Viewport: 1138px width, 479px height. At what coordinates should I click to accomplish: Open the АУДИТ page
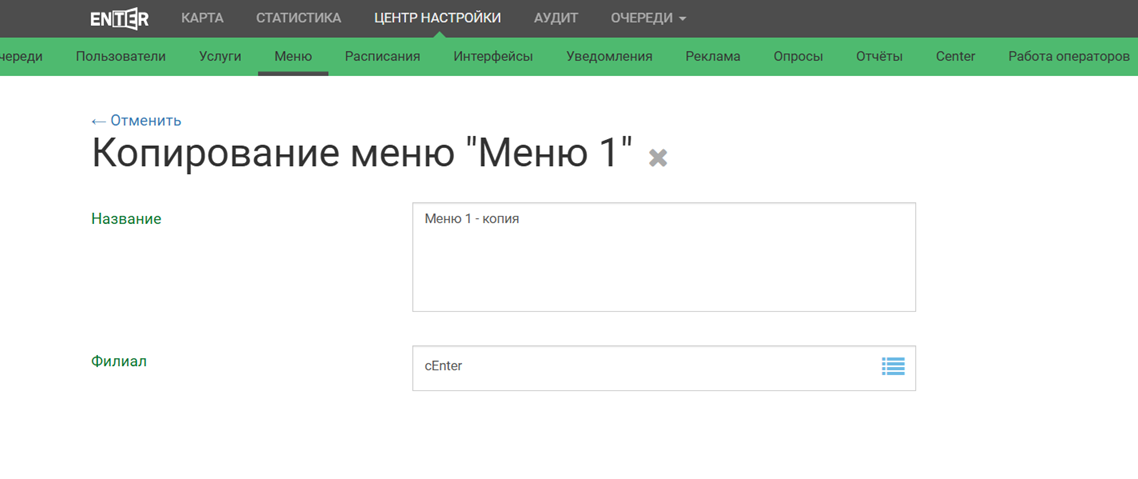(x=556, y=18)
